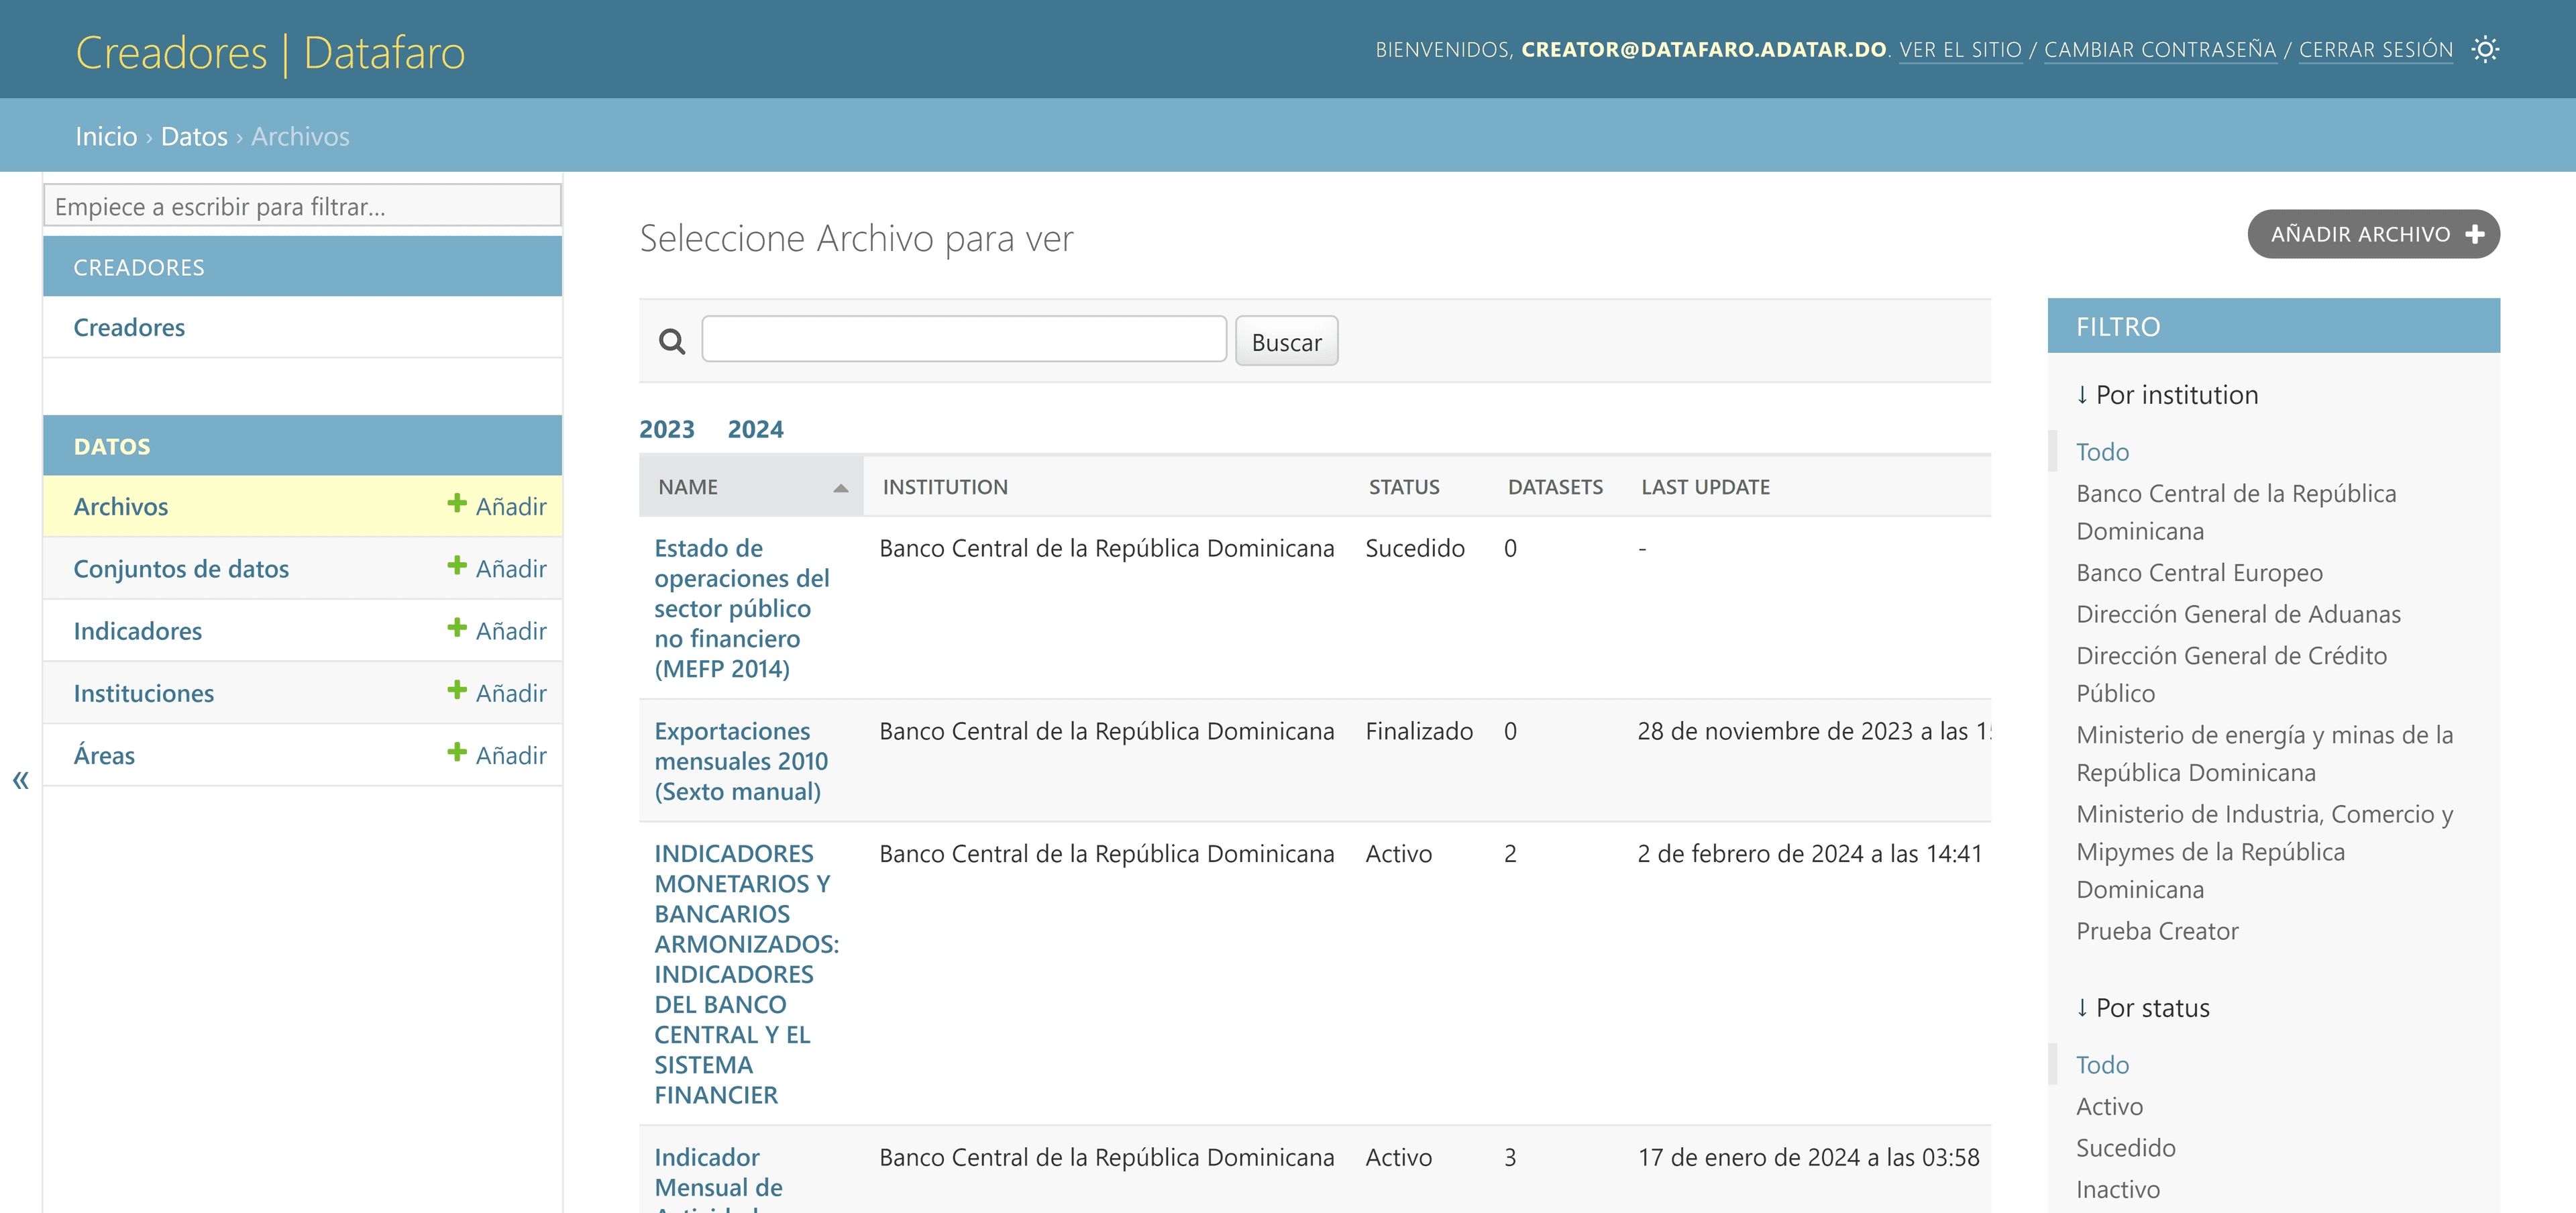Open Exportaciones mensuales 2010 archive

[x=741, y=761]
